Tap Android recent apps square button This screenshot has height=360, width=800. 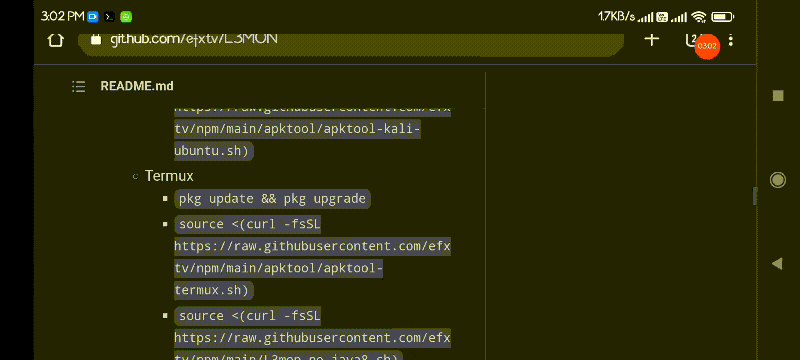[x=778, y=96]
